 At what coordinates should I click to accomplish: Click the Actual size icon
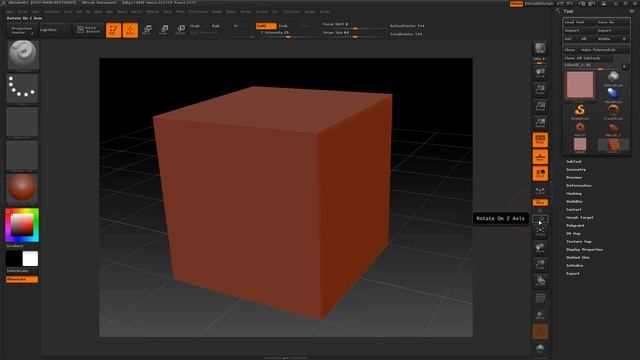[x=540, y=106]
